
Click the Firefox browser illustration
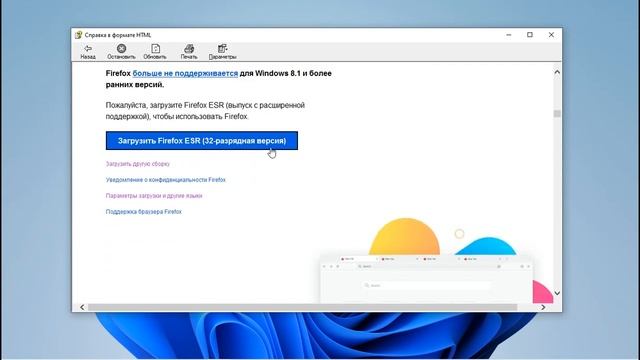(436, 261)
